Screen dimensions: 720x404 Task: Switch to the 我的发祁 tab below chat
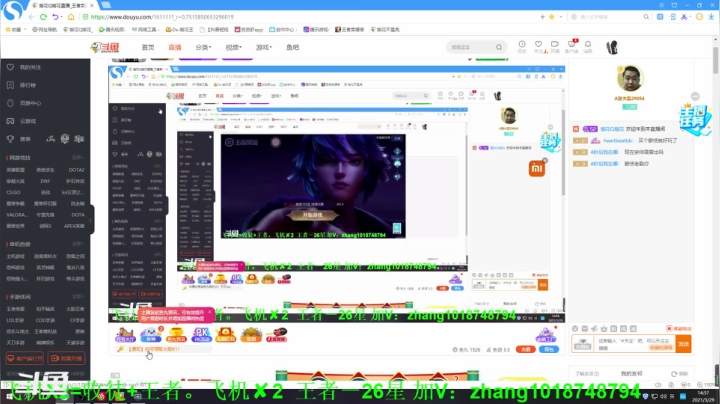632,374
